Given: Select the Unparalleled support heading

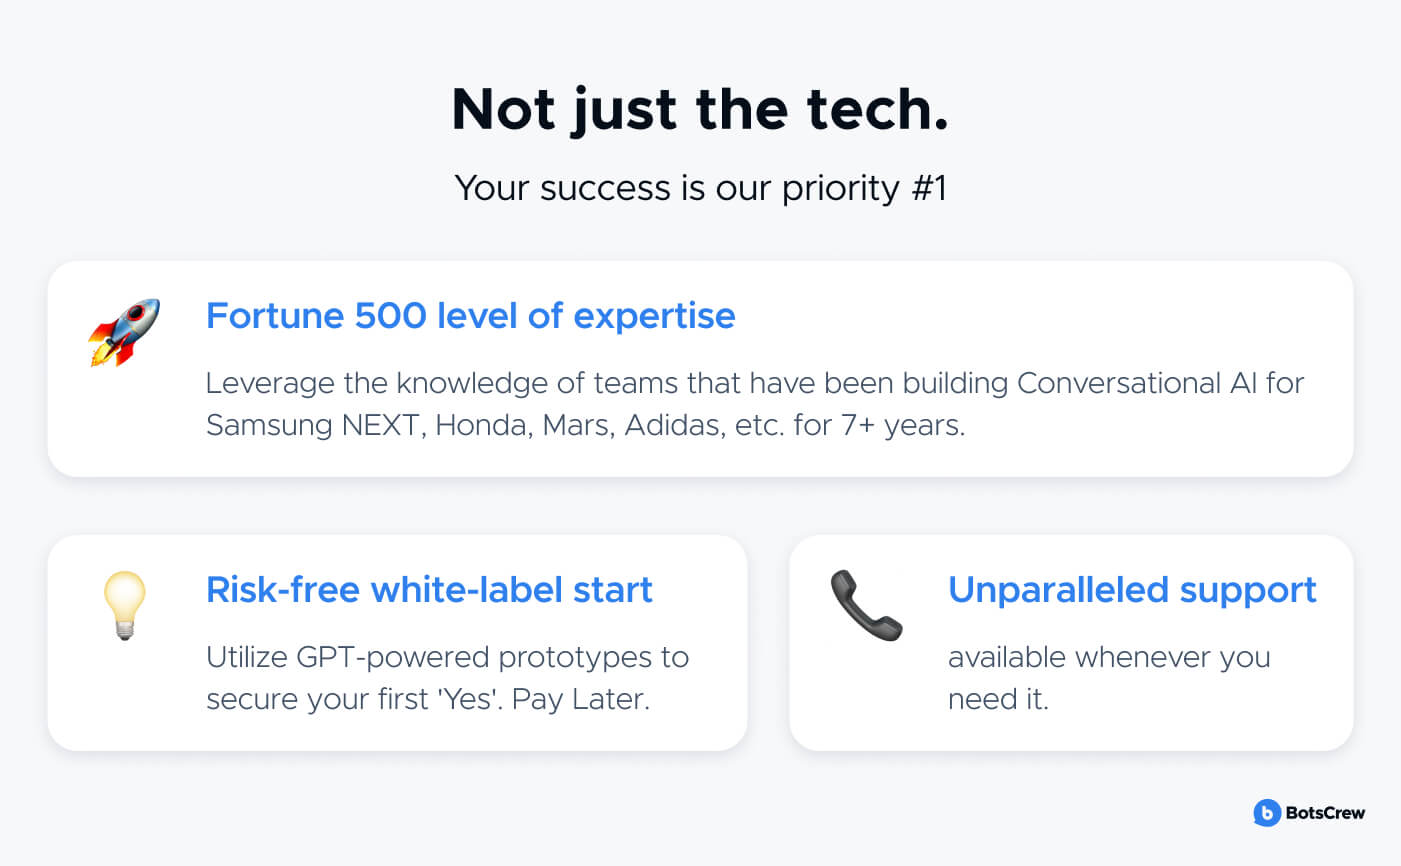Looking at the screenshot, I should click(x=1132, y=591).
